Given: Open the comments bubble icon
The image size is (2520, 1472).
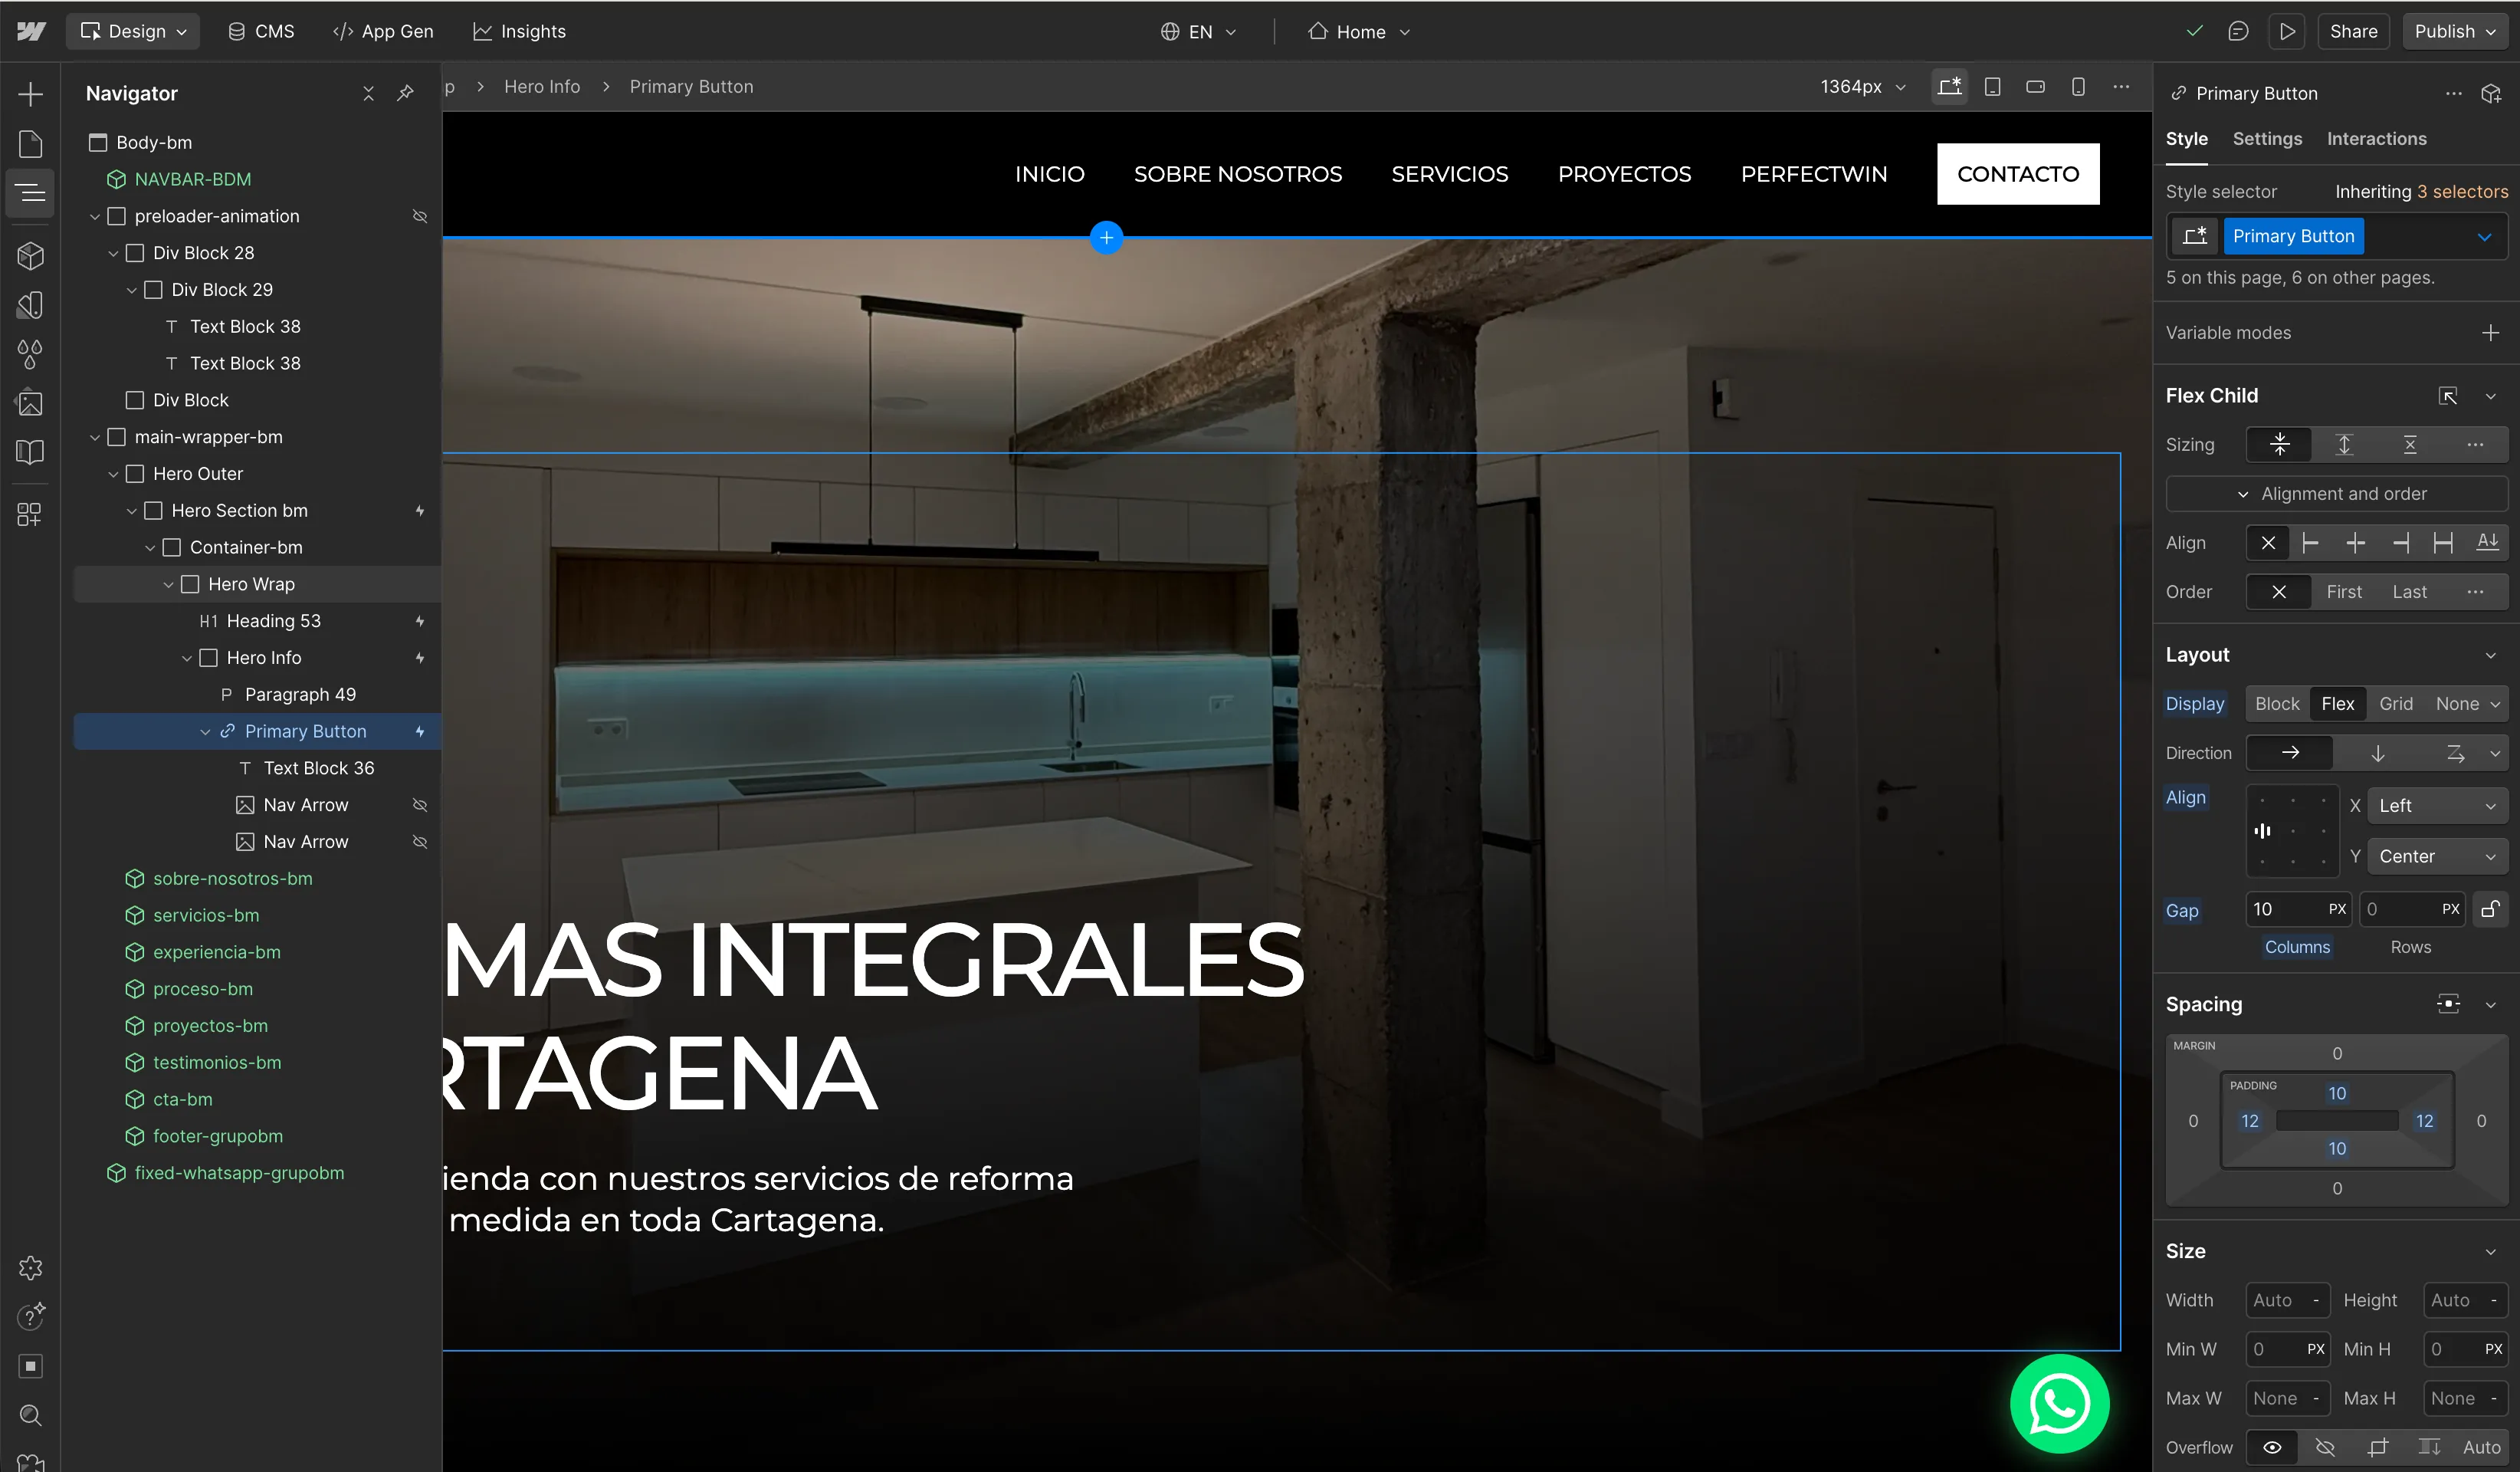Looking at the screenshot, I should (2238, 31).
